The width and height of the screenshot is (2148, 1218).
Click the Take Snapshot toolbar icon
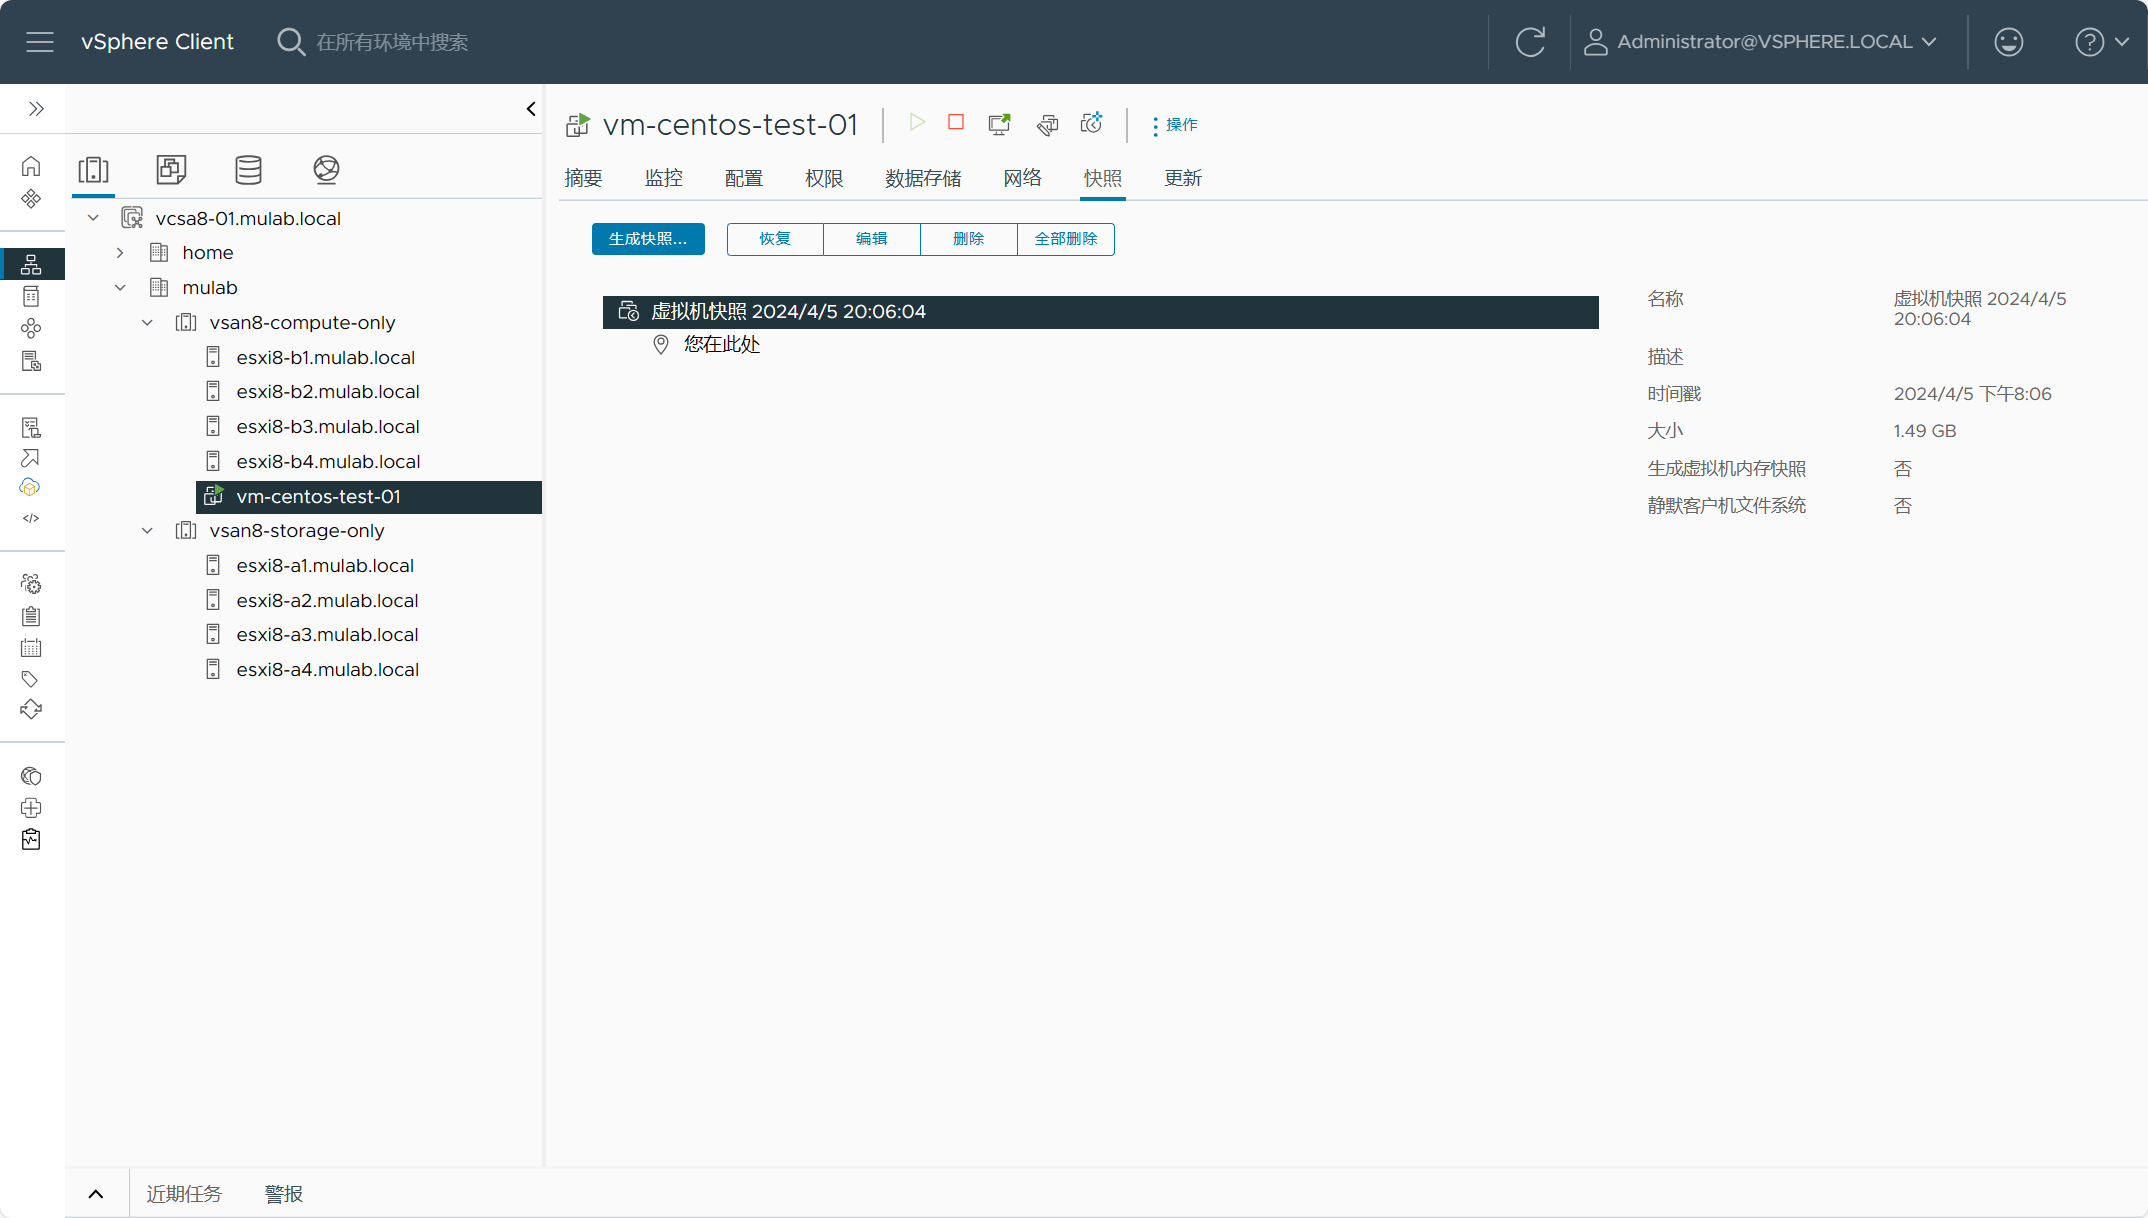[x=1092, y=123]
